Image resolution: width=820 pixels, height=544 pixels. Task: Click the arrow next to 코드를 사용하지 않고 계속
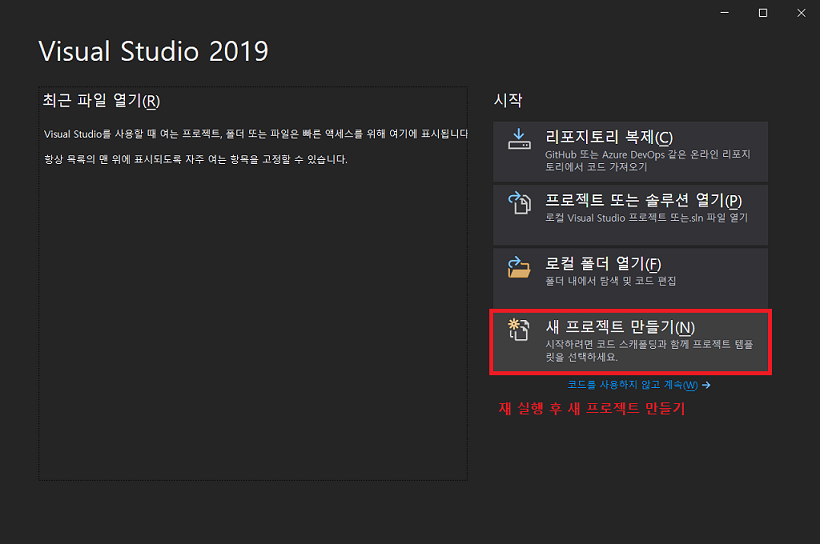tap(707, 385)
